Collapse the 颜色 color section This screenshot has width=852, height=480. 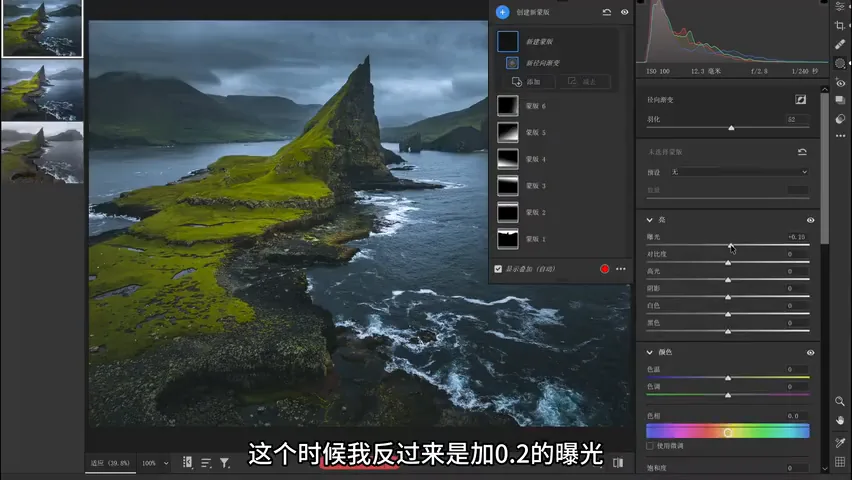(x=649, y=352)
